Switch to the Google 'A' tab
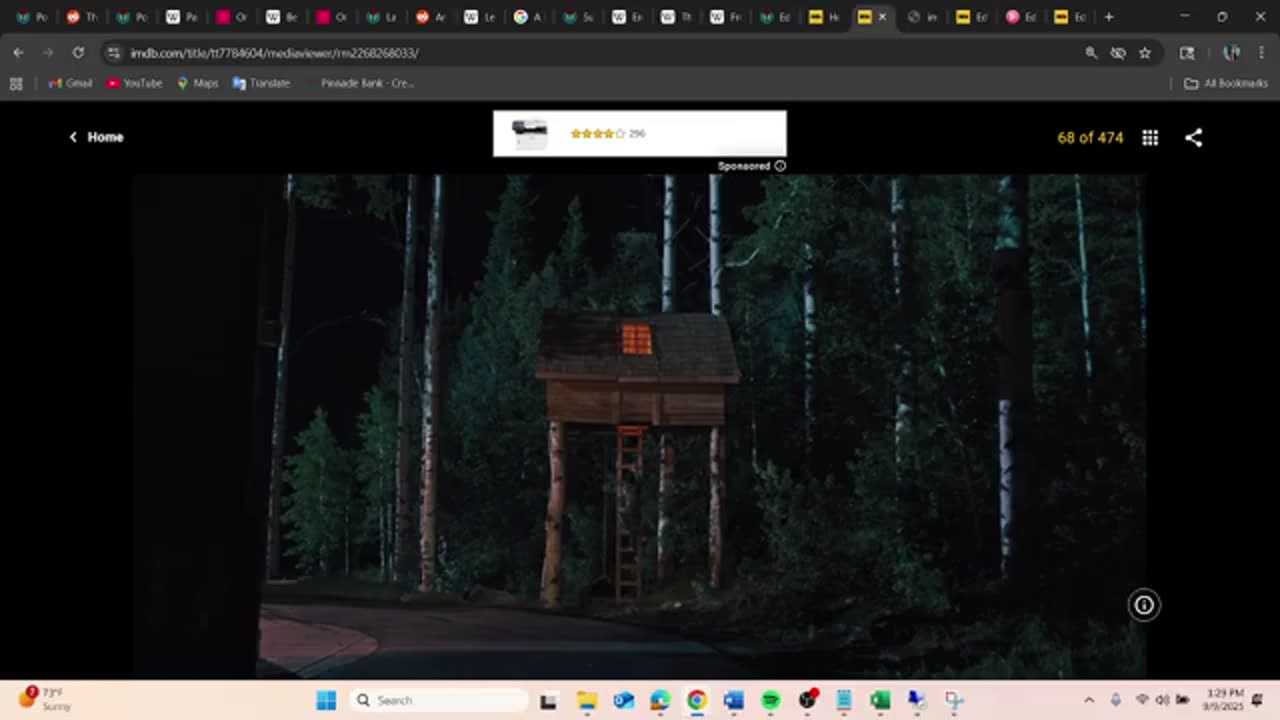The height and width of the screenshot is (720, 1280). coord(530,17)
